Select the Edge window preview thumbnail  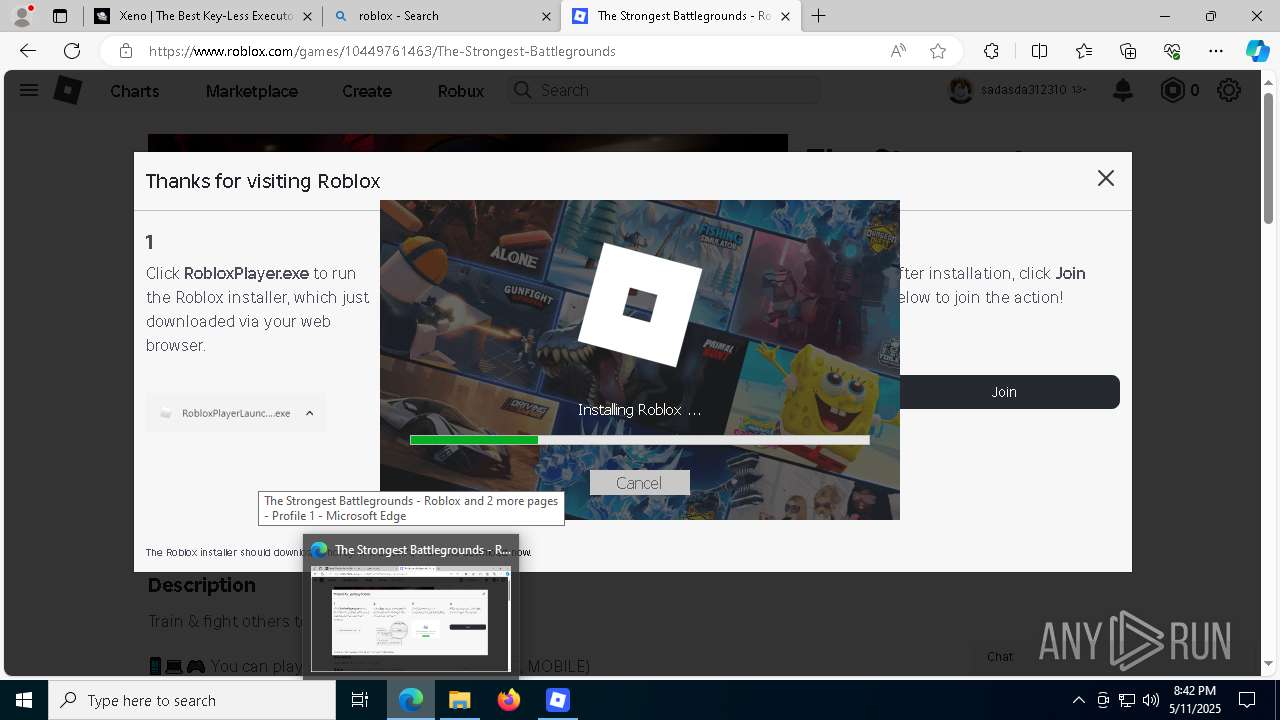coord(411,618)
